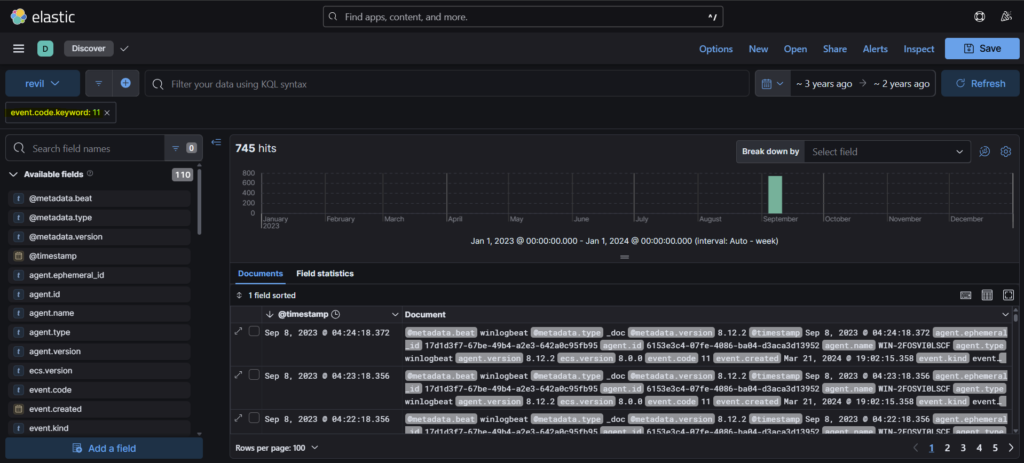Switch to the Field statistics tab
1024x463 pixels.
pos(324,273)
